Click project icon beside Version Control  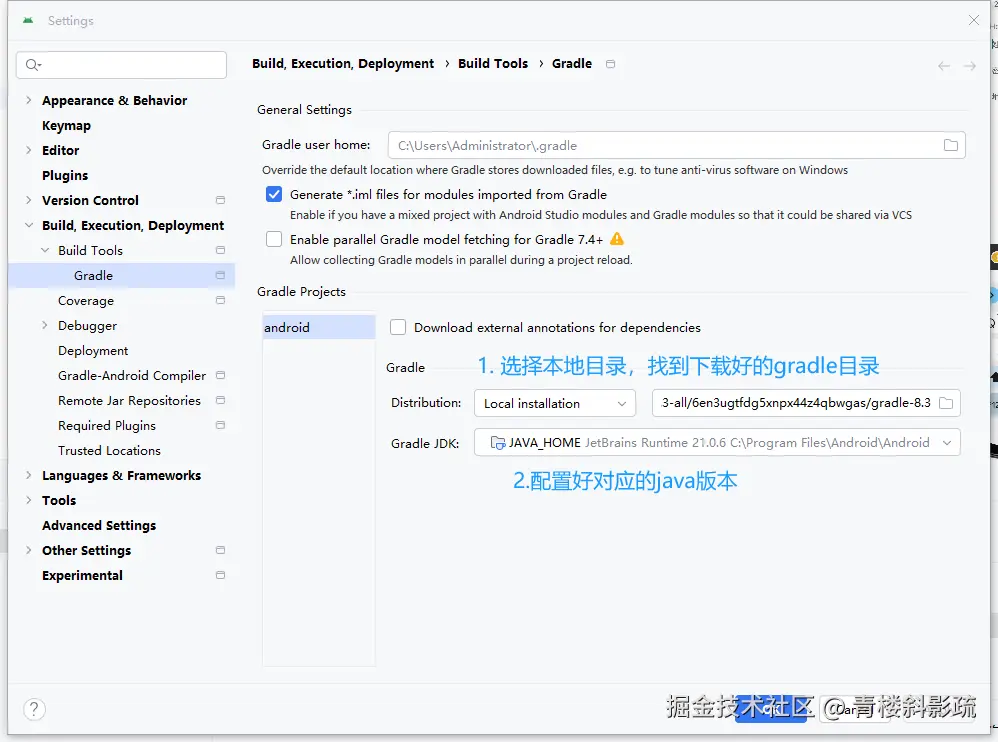click(220, 200)
